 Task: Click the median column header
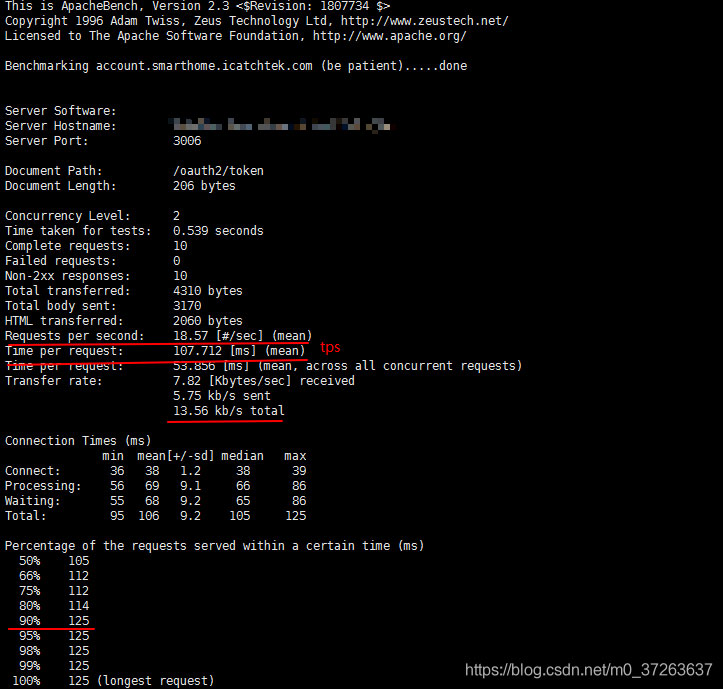(243, 456)
